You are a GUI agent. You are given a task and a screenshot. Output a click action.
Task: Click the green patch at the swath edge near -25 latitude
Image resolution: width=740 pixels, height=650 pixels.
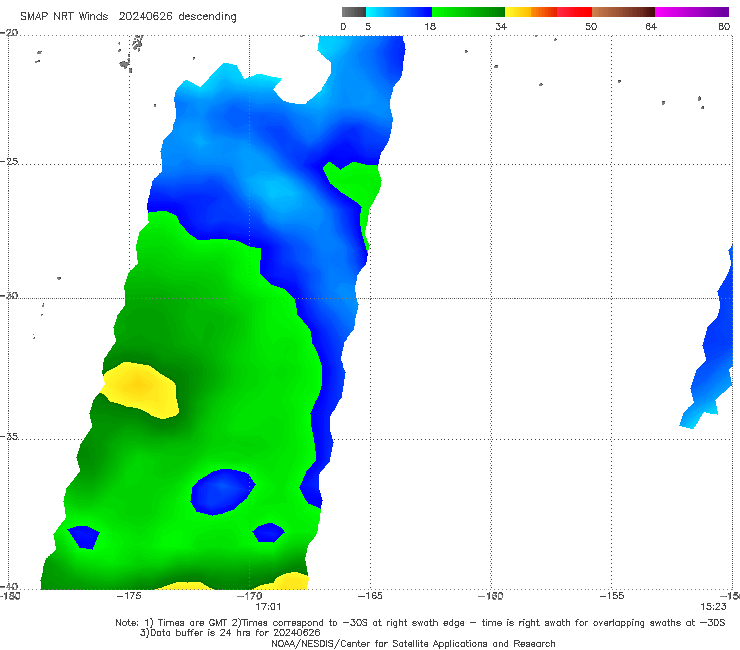356,182
